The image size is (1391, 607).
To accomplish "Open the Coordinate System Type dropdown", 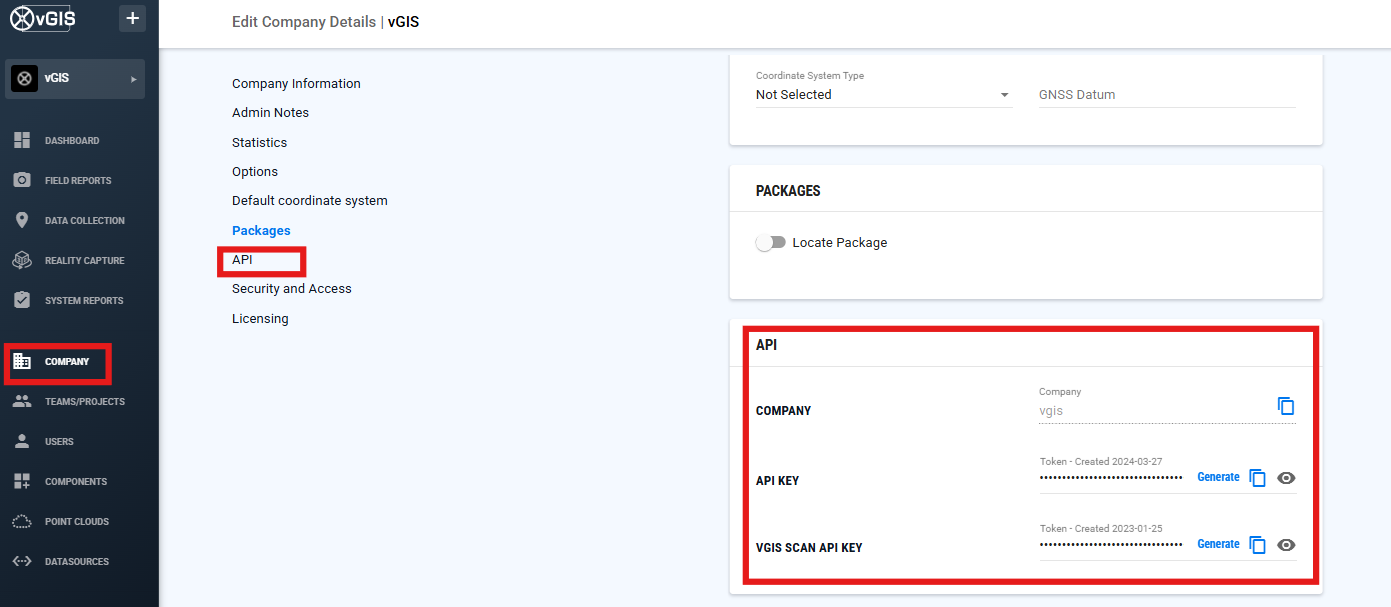I will (883, 95).
